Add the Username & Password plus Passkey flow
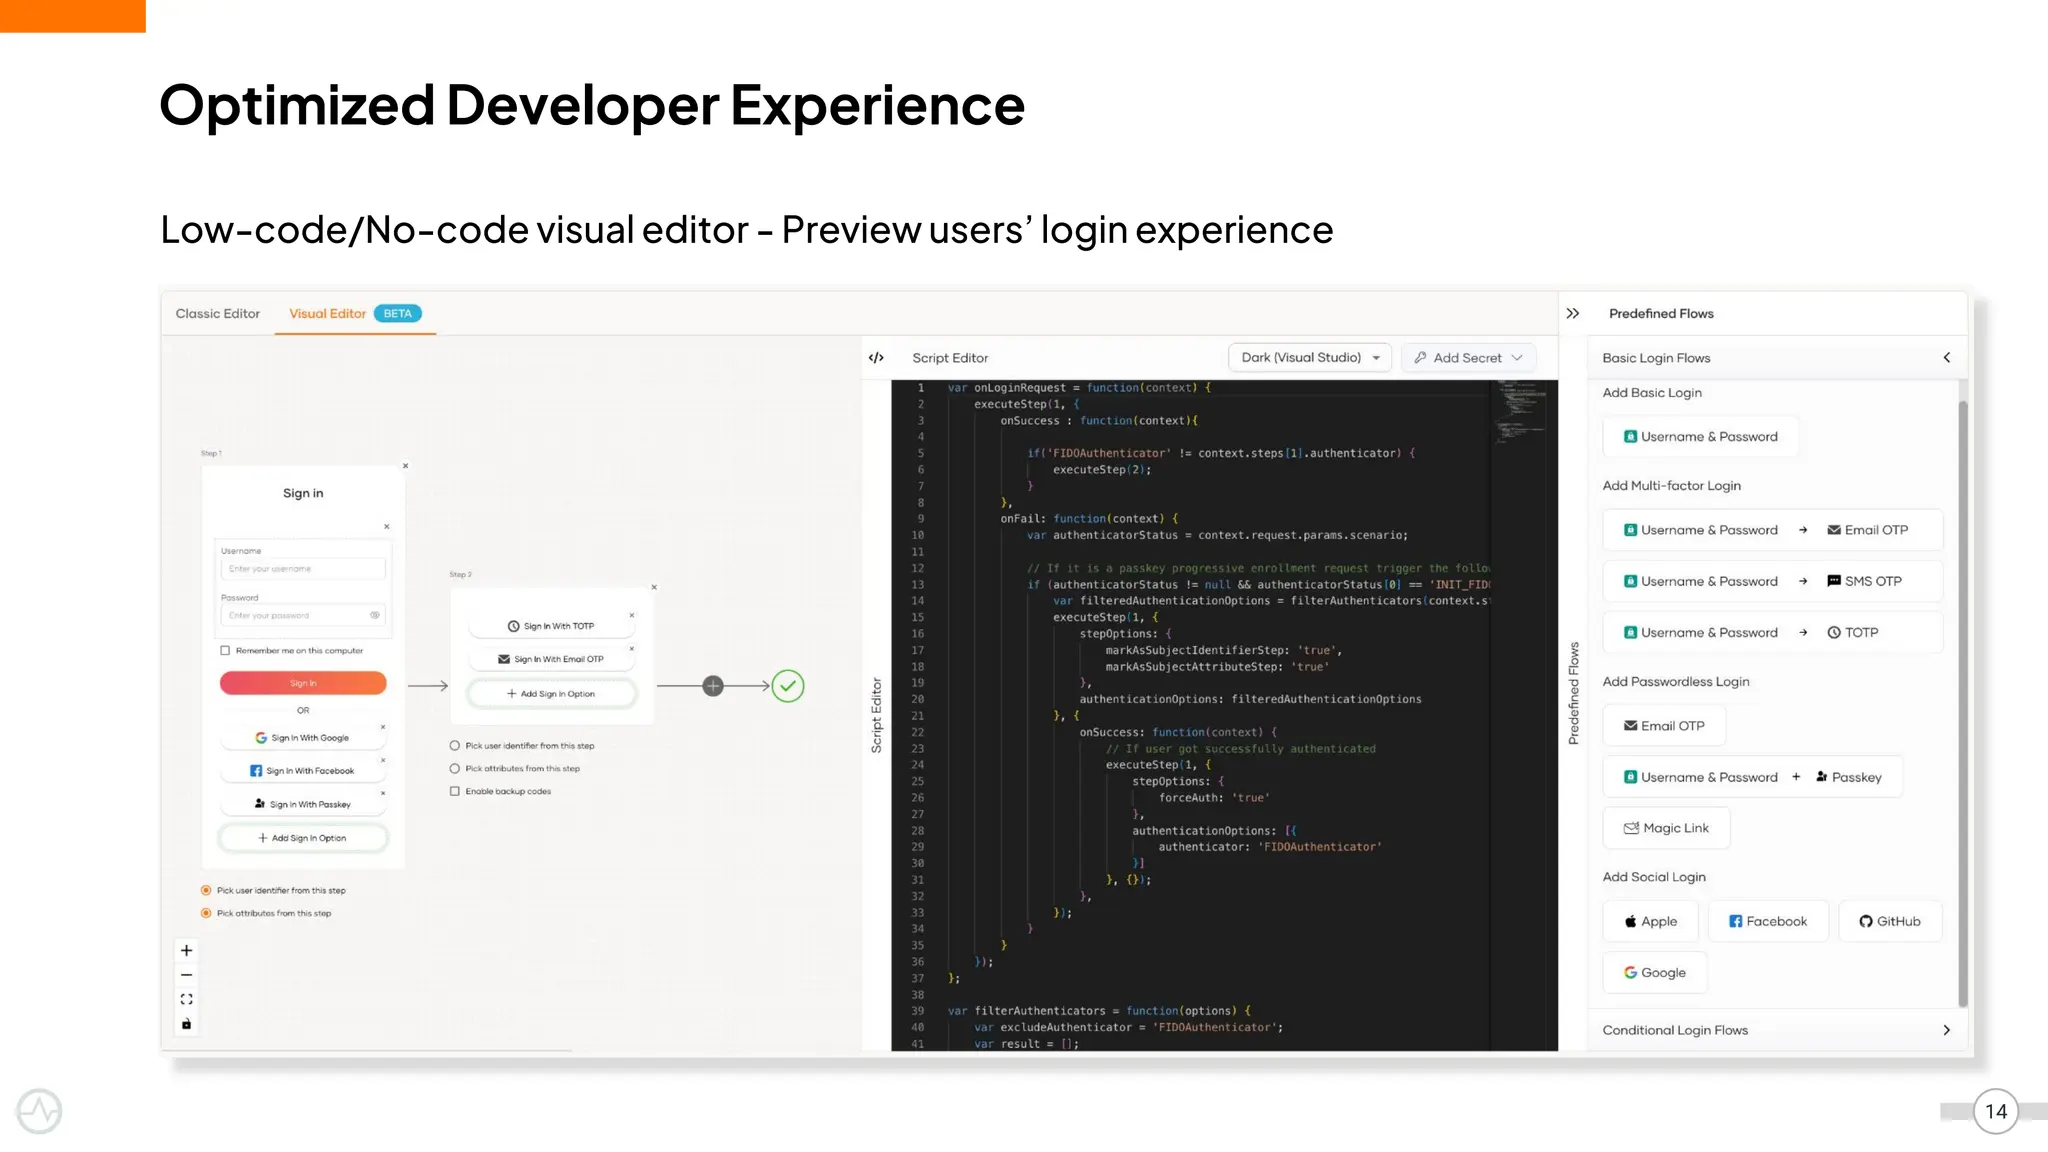The width and height of the screenshot is (2048, 1152). [x=1752, y=777]
